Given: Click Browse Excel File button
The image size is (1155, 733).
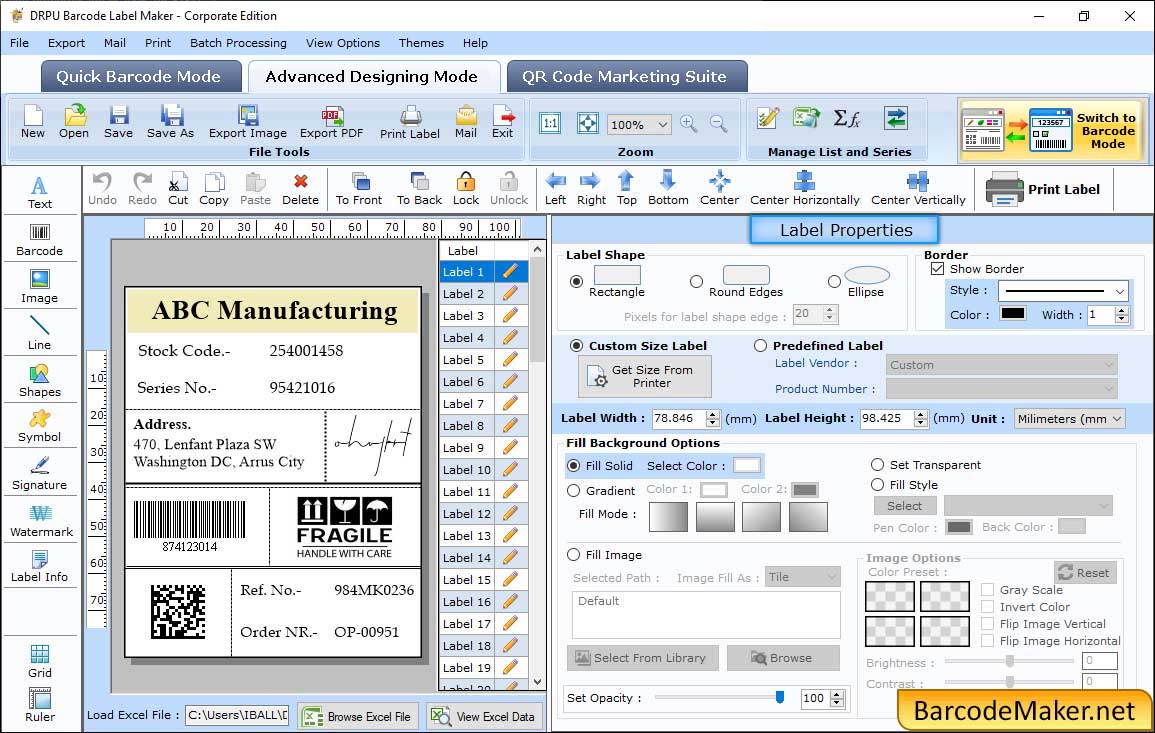Looking at the screenshot, I should [358, 716].
